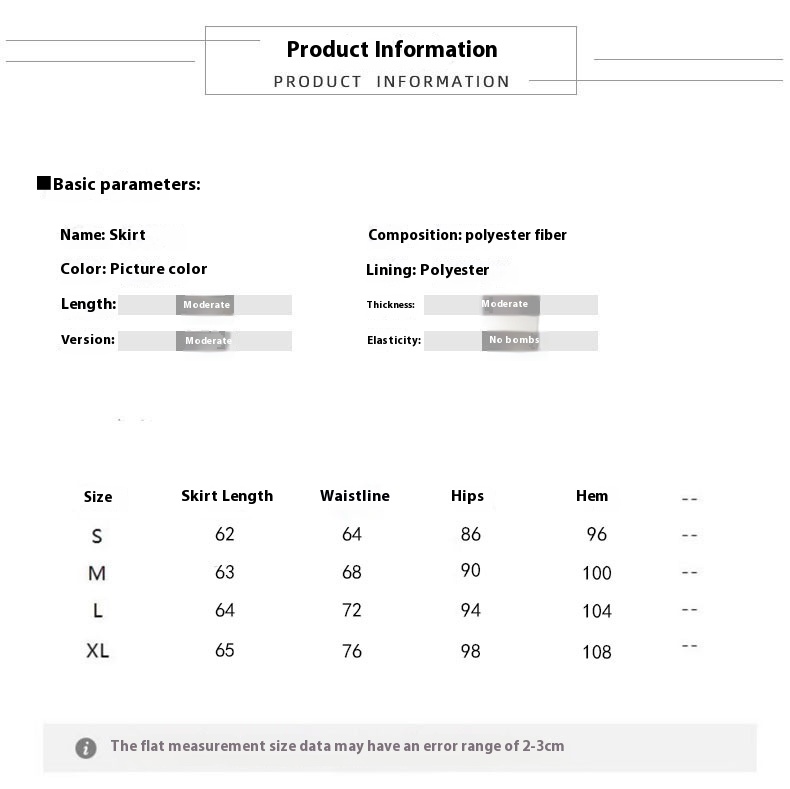Click the Color: Picture color text
Screen dimensions: 790x789
pos(134,269)
